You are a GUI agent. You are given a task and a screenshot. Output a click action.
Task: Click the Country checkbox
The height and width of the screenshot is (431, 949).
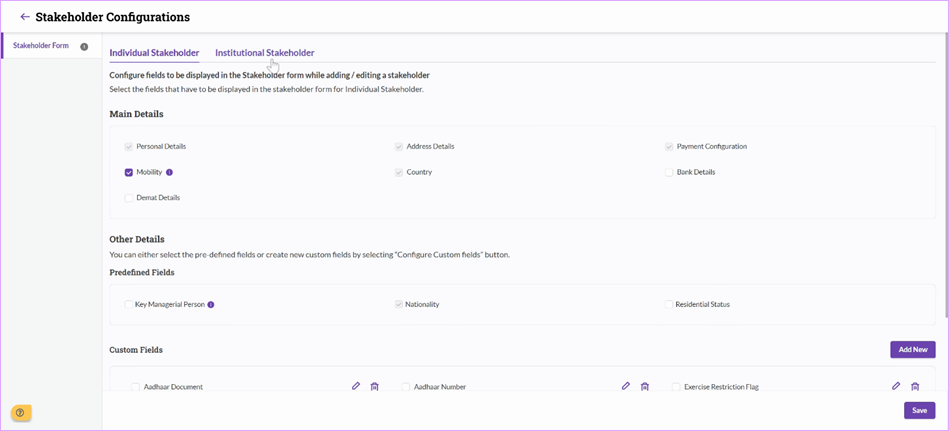click(399, 172)
